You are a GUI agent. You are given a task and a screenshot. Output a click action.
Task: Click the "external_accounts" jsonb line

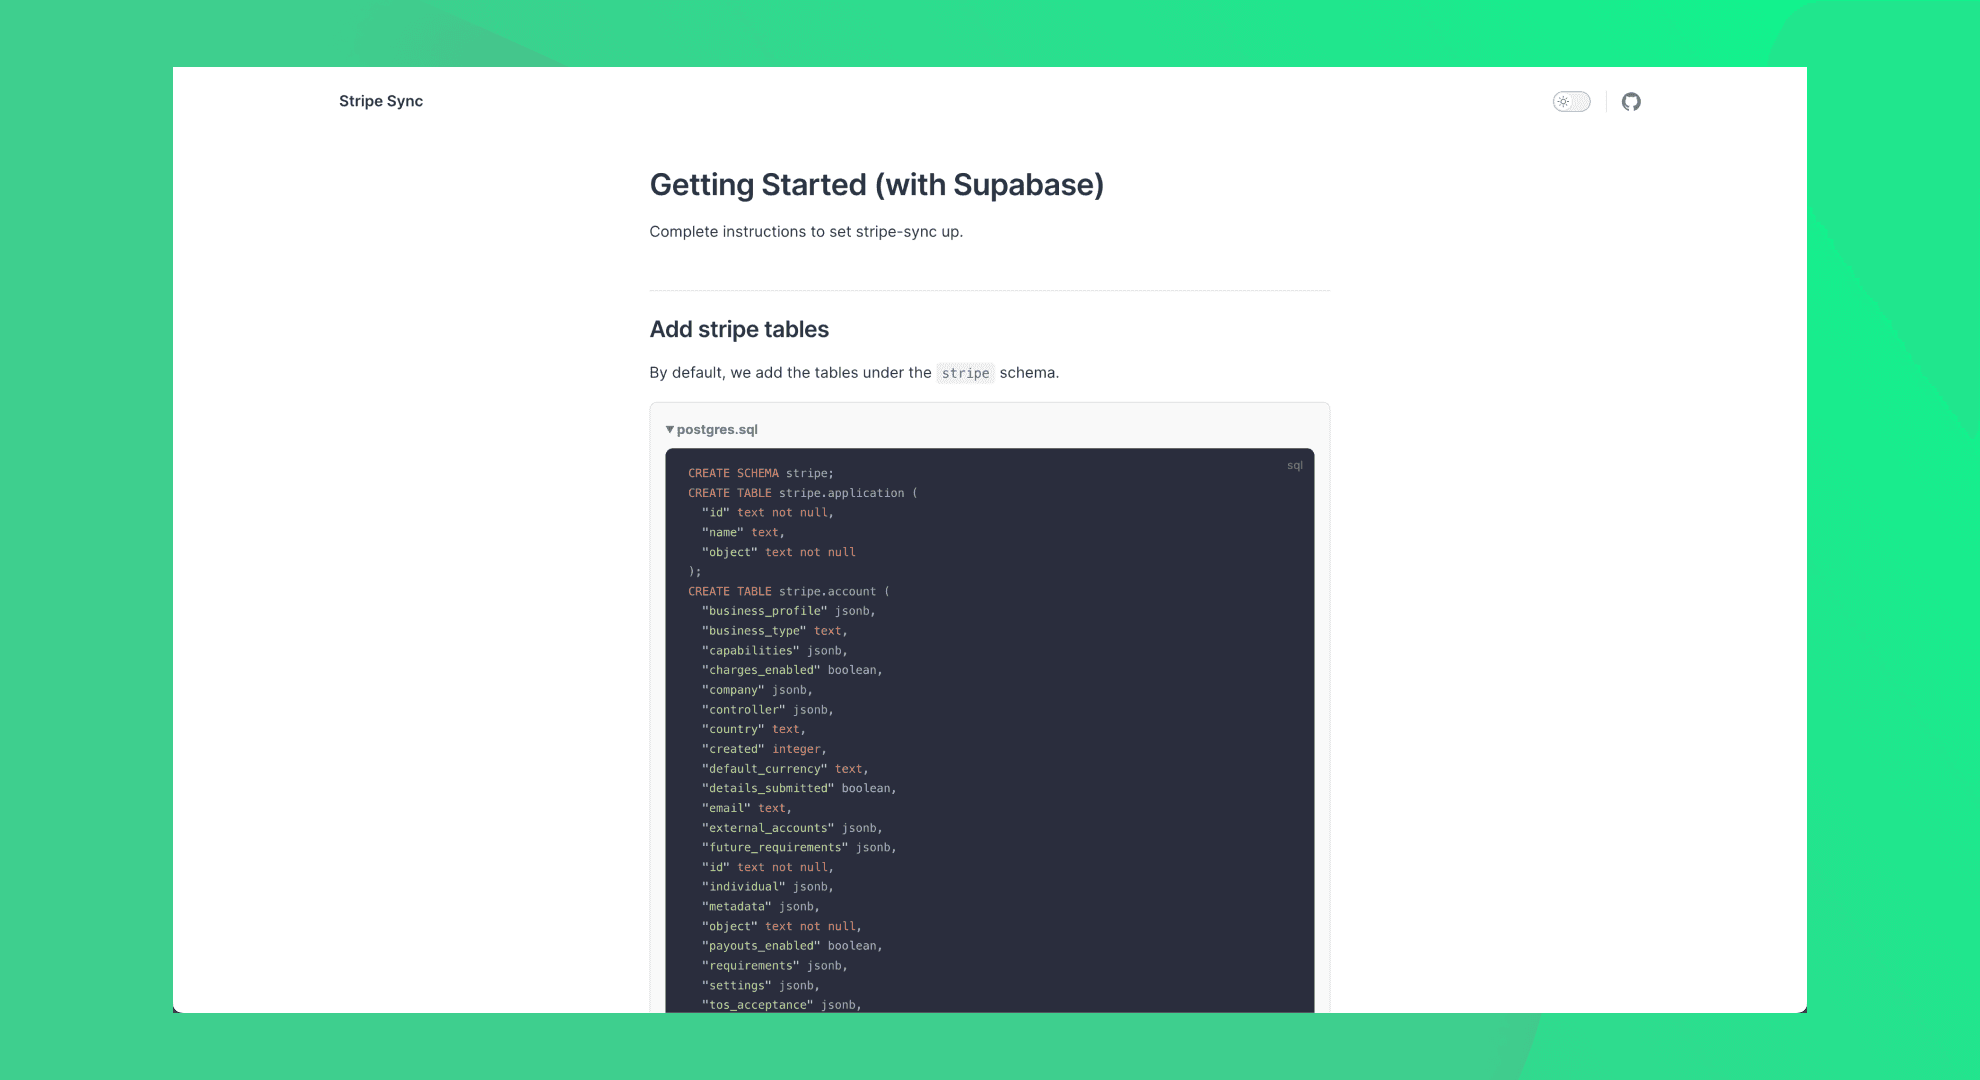click(x=792, y=828)
